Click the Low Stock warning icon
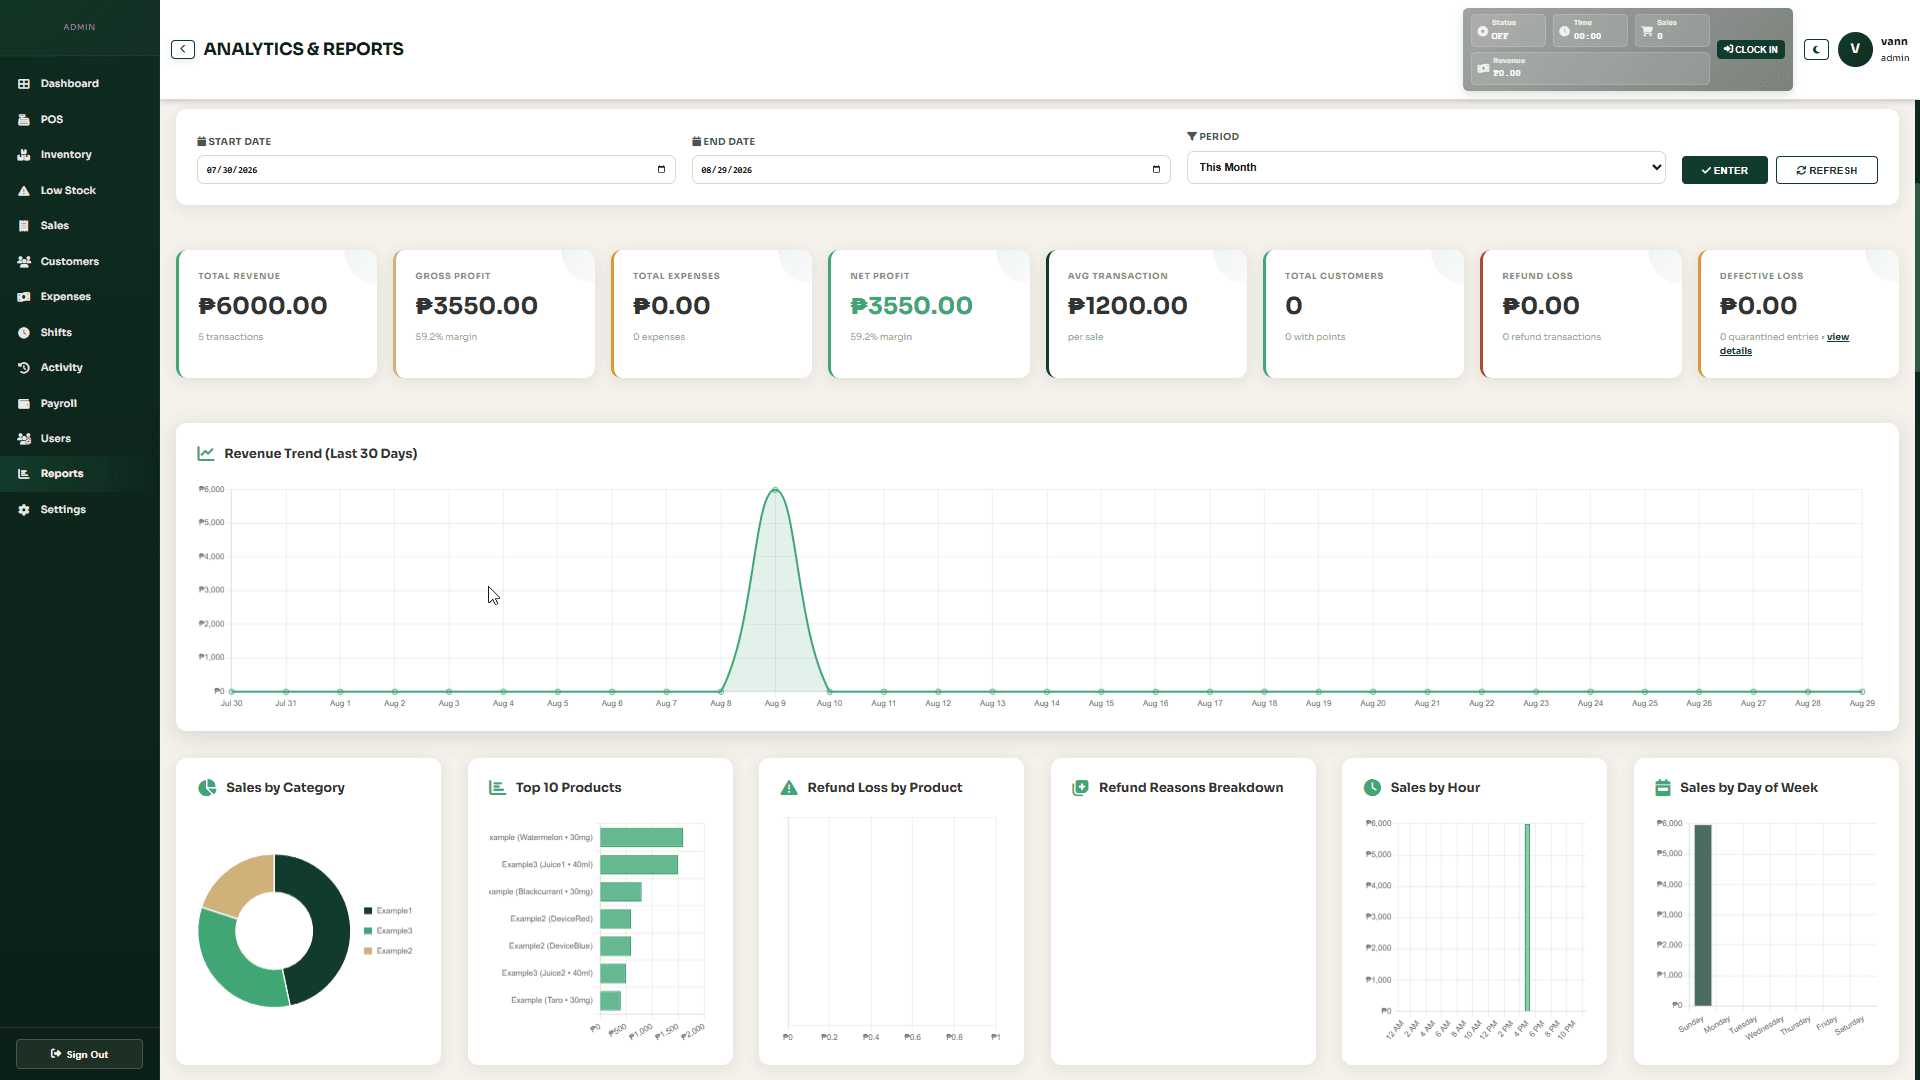The height and width of the screenshot is (1080, 1920). pos(24,191)
